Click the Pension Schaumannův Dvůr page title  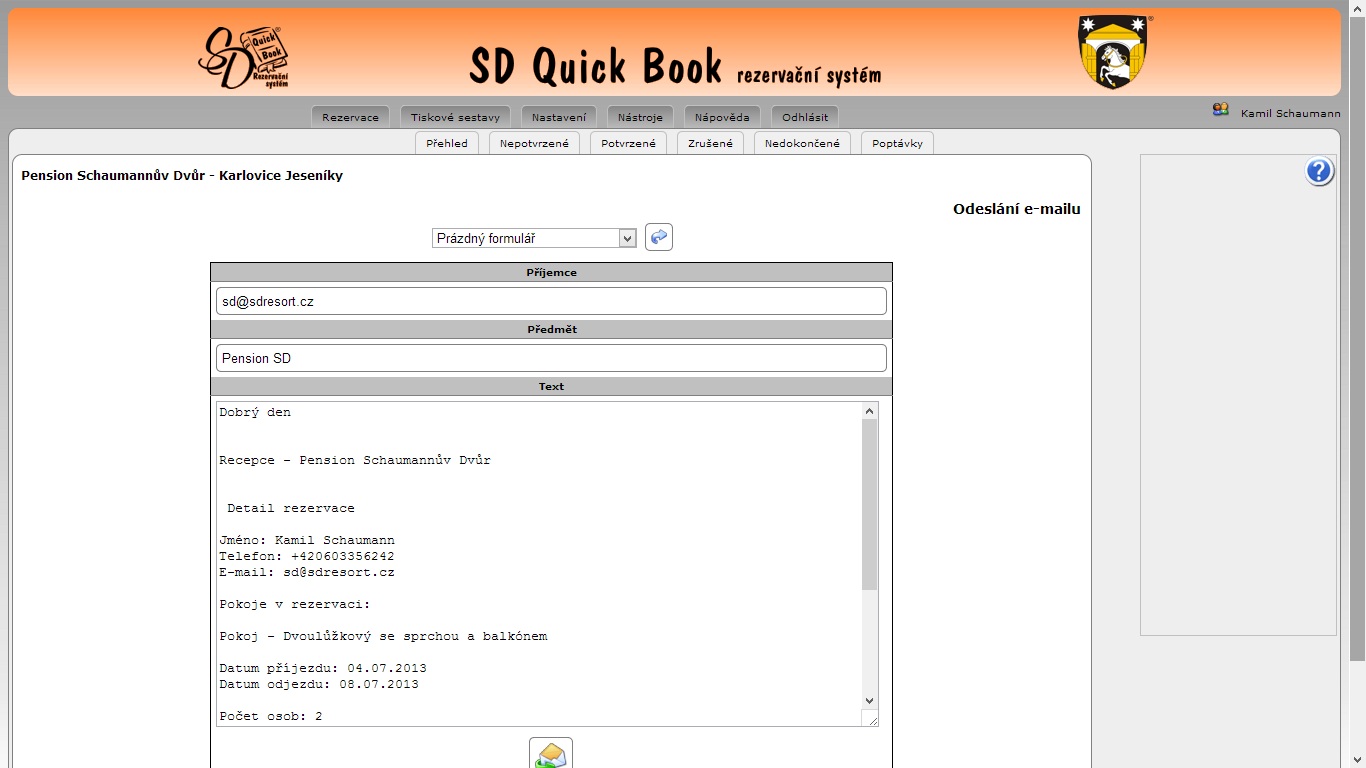[x=182, y=175]
